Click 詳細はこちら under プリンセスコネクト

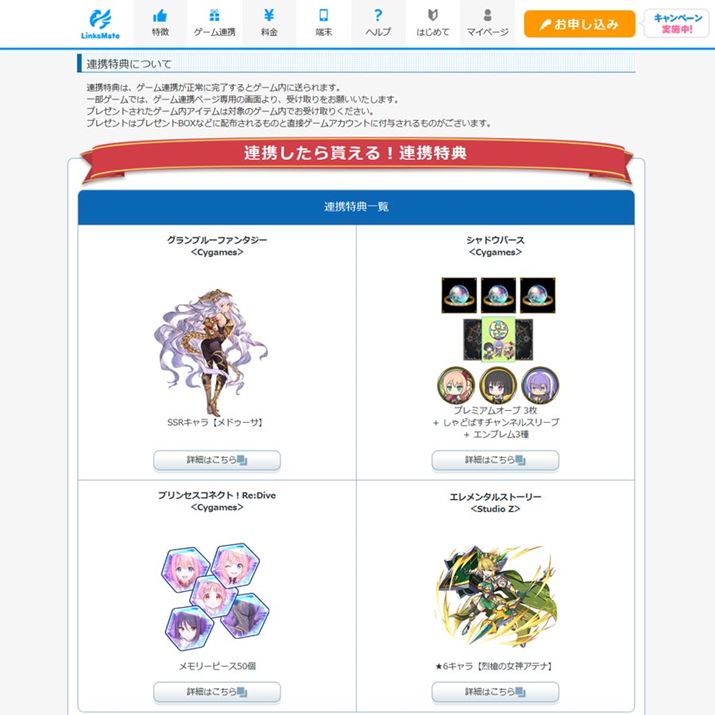(217, 692)
